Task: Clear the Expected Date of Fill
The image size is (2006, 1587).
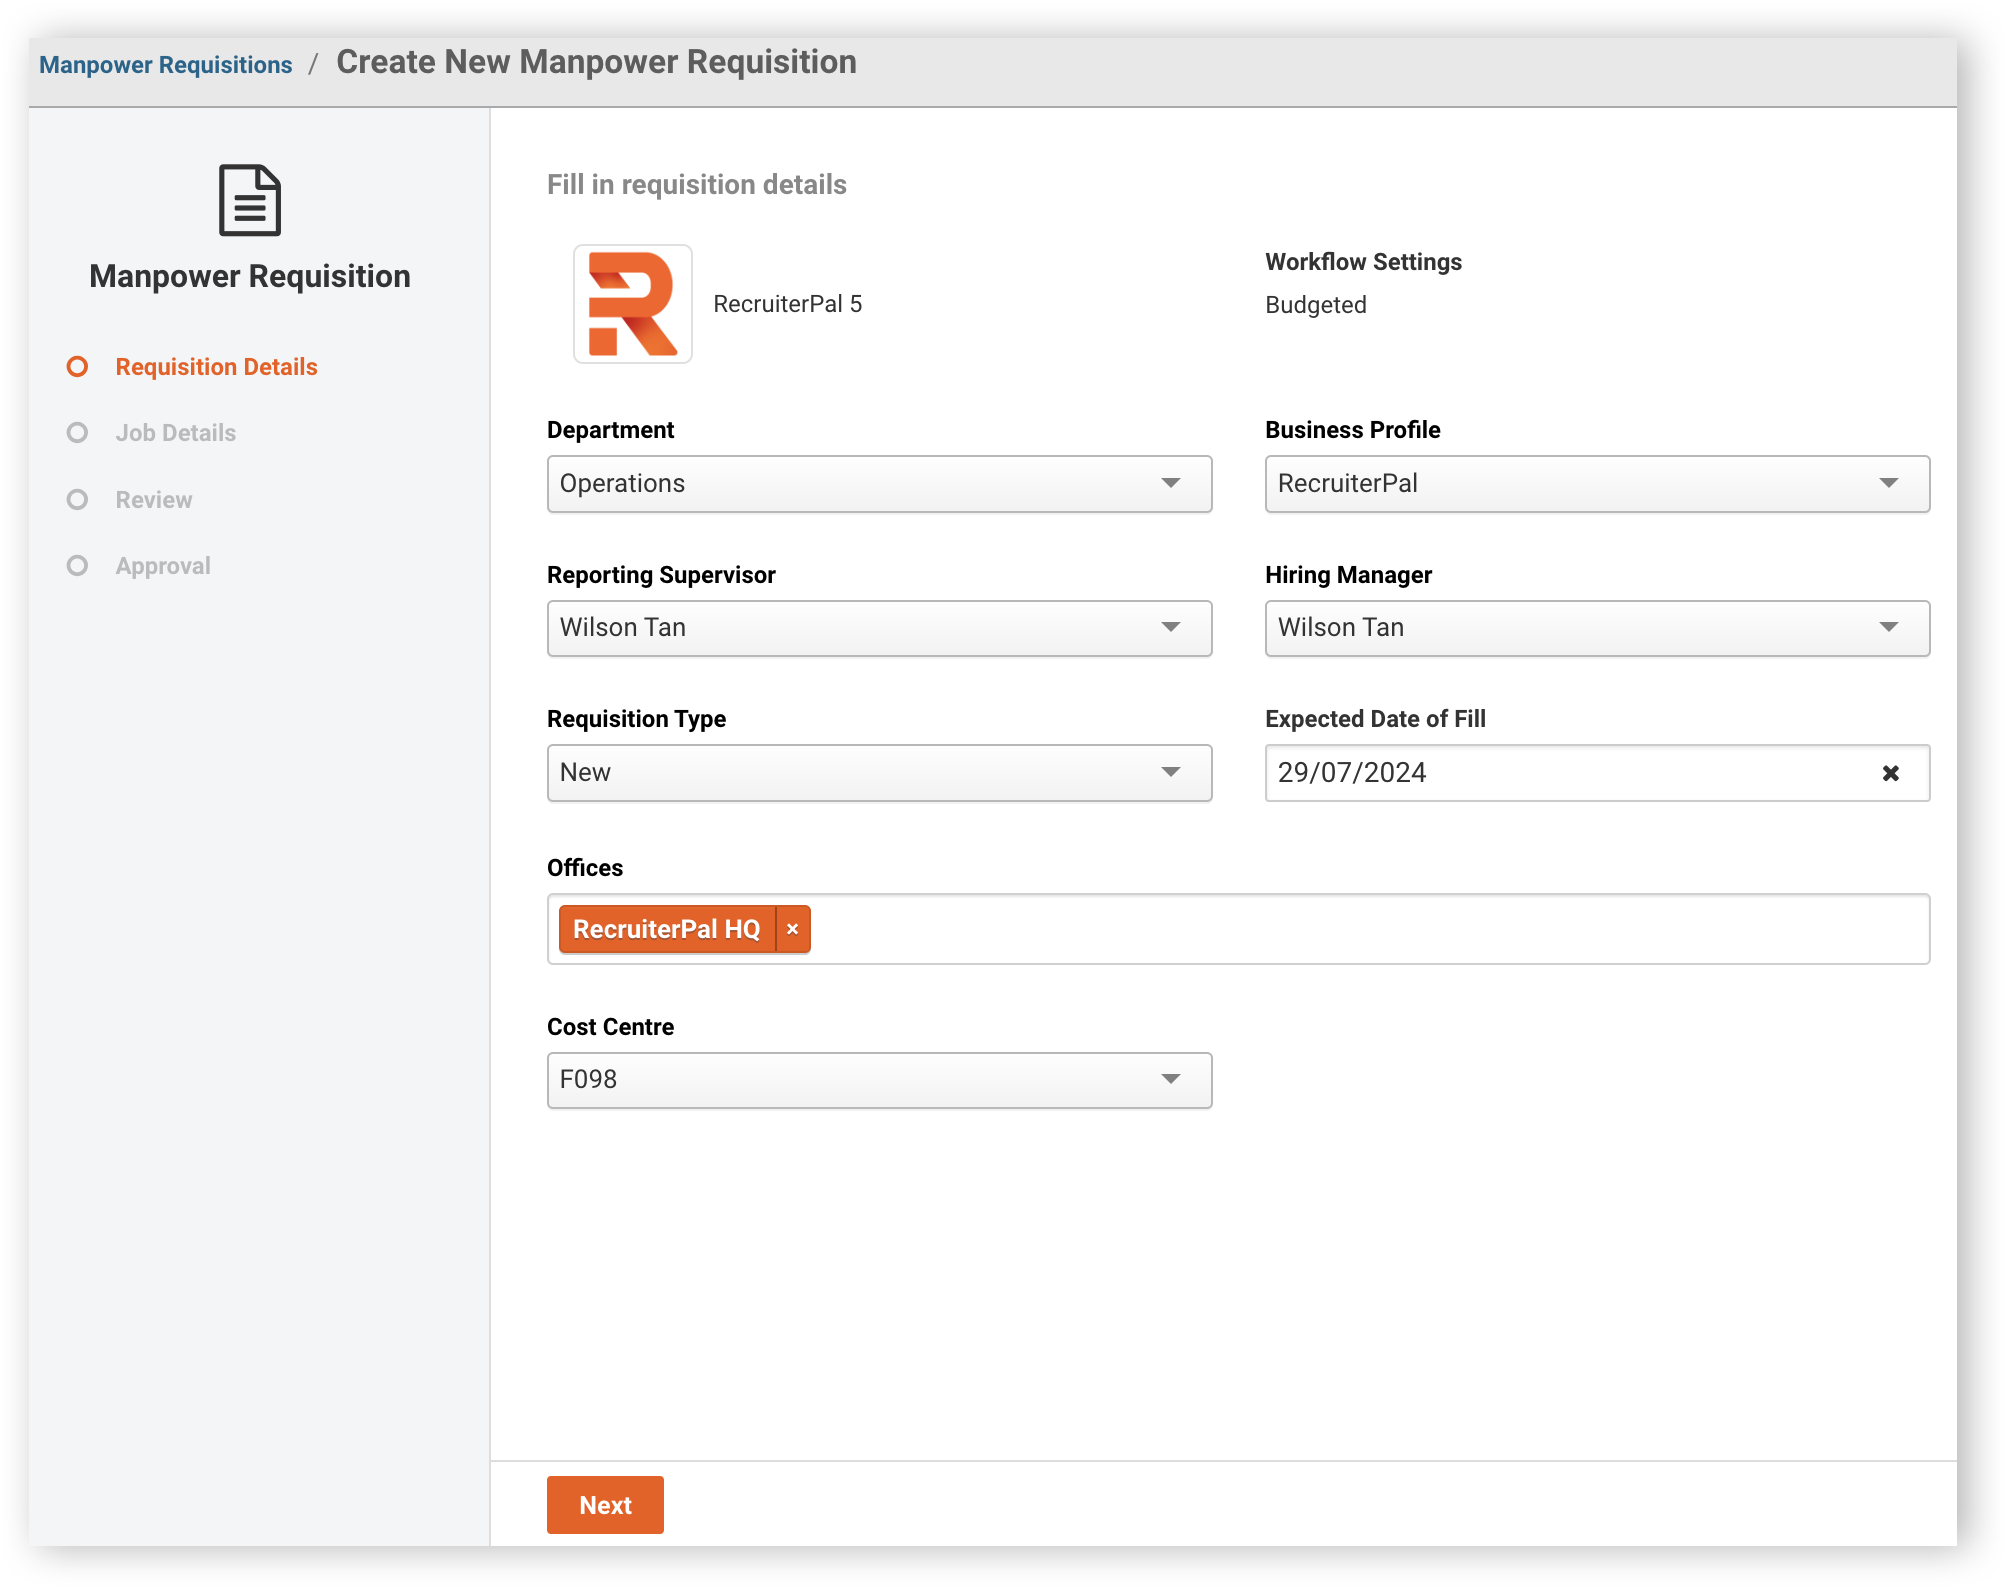Action: (1890, 773)
